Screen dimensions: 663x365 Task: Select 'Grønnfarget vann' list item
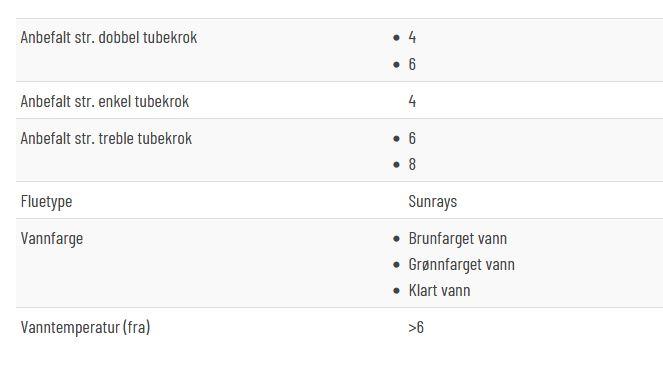click(461, 265)
